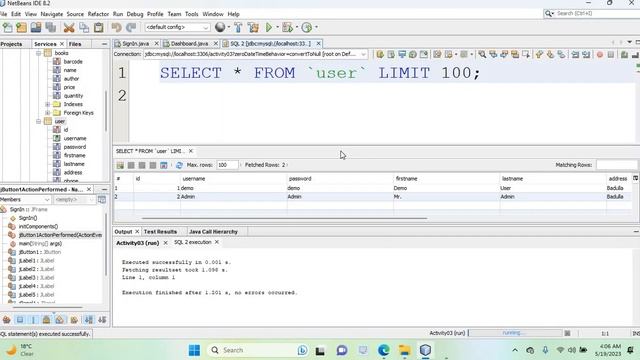Viewport: 640px width, 360px height.
Task: Click the running progress bar in status bar
Action: coord(515,333)
